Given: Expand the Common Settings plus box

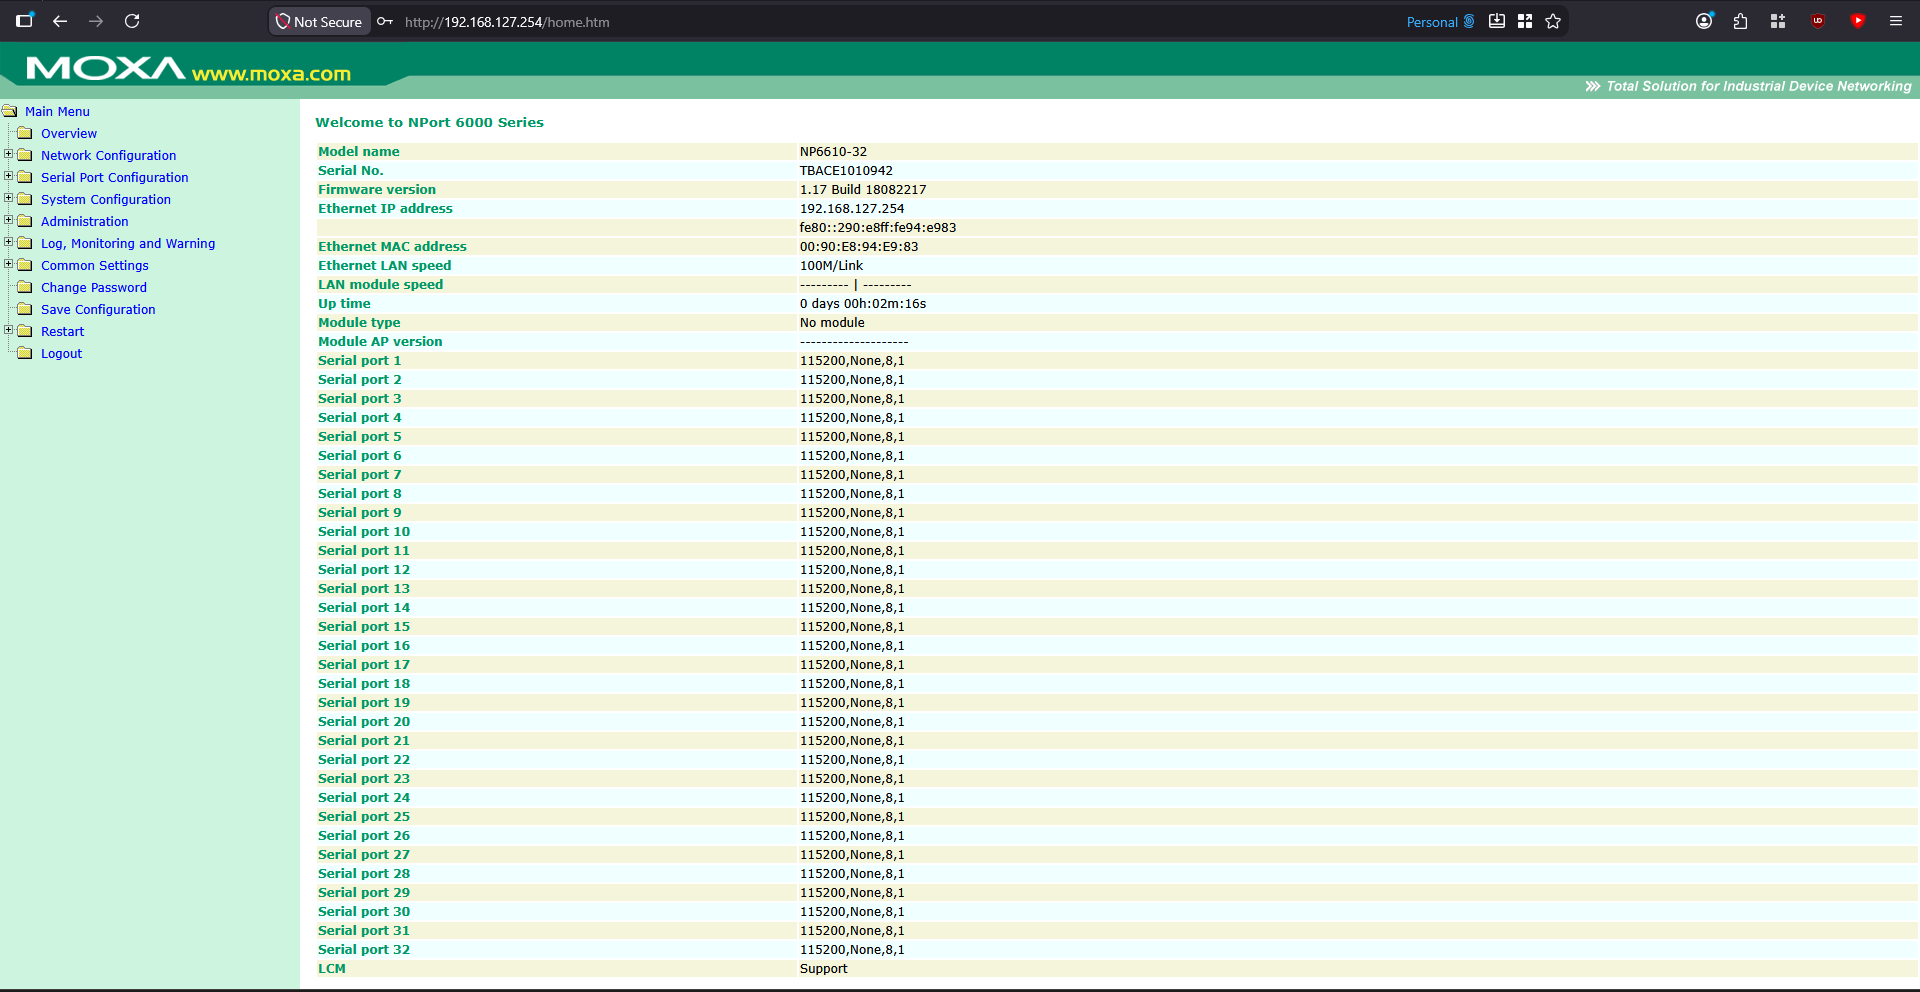Looking at the screenshot, I should [9, 264].
